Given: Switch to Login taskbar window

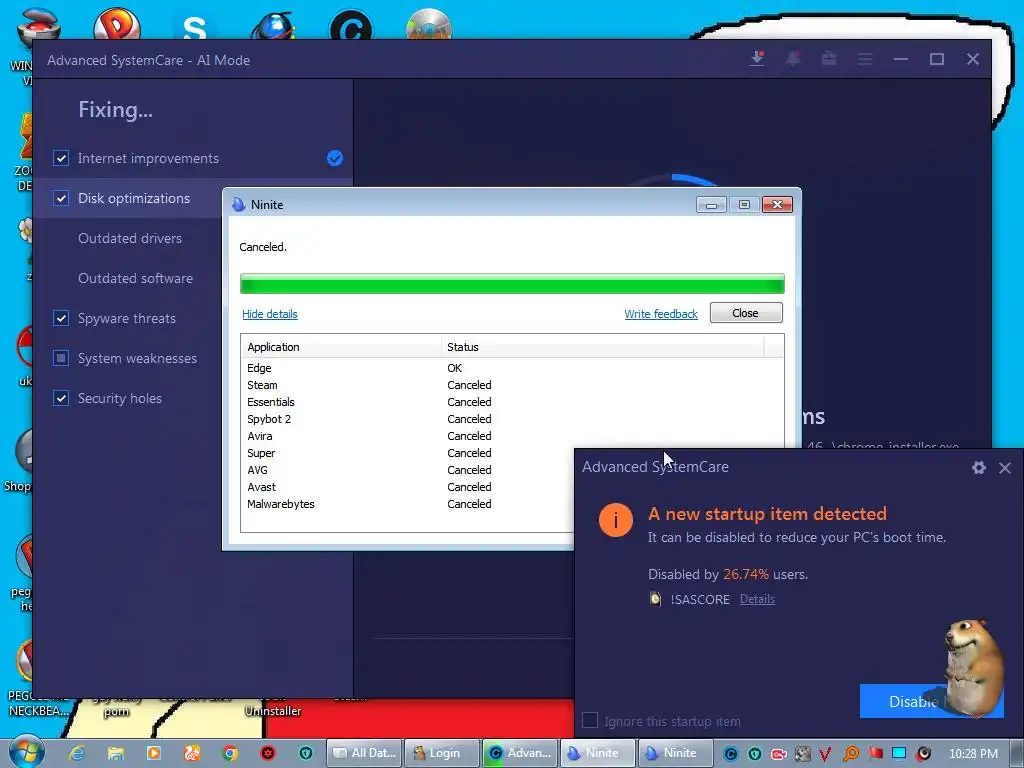Looking at the screenshot, I should [442, 753].
